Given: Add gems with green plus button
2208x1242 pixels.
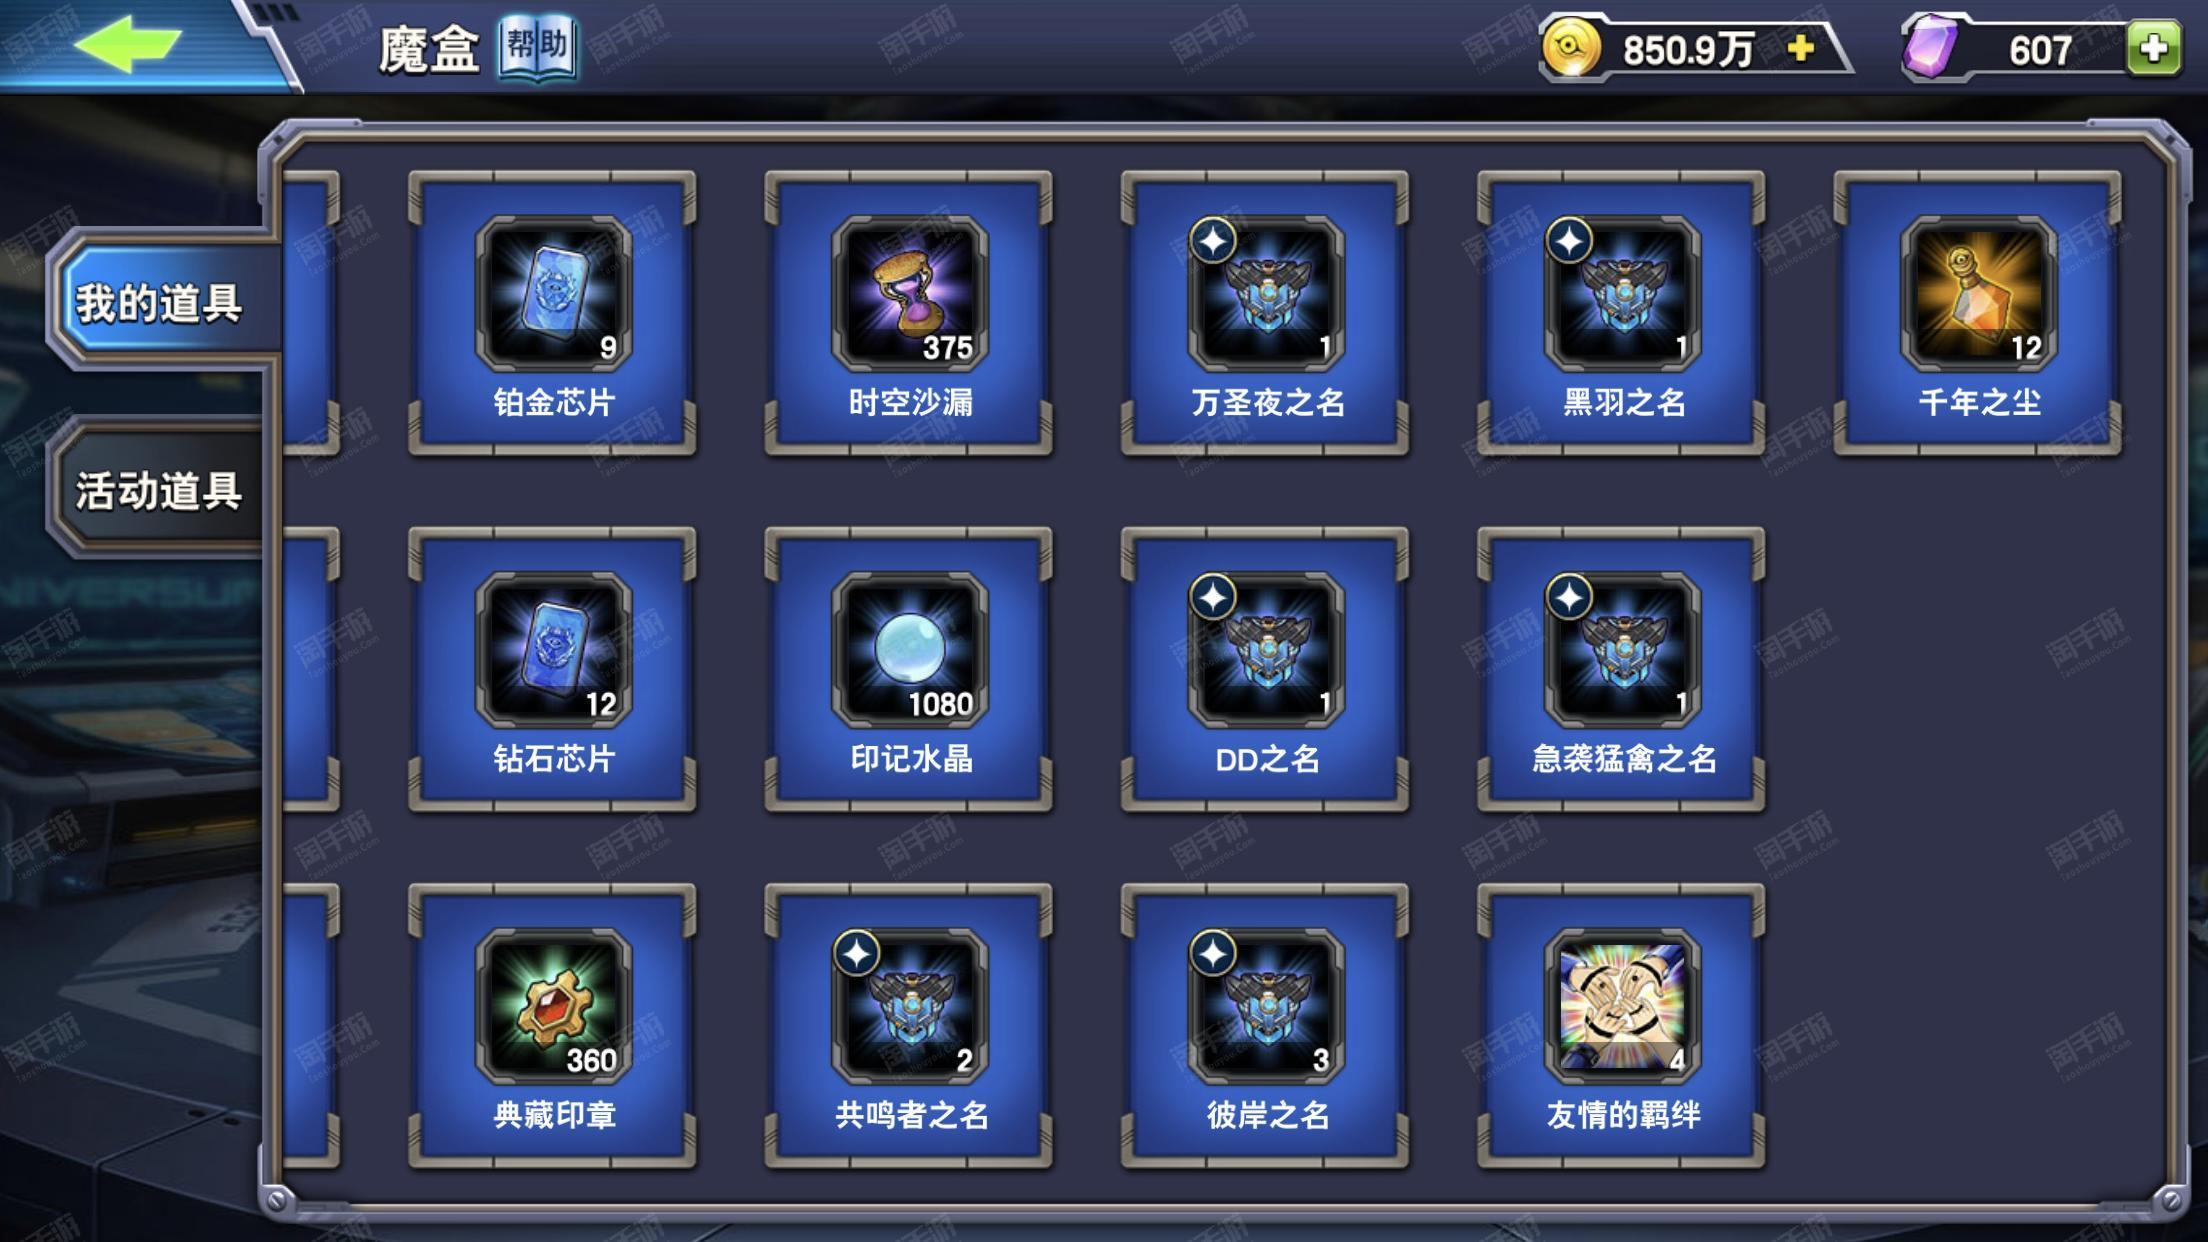Looking at the screenshot, I should pyautogui.click(x=2153, y=48).
